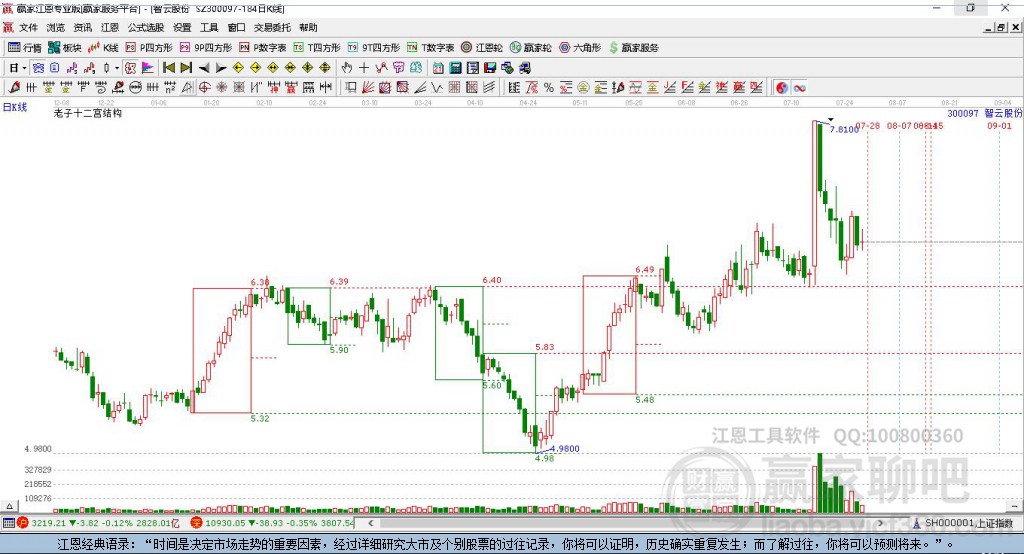Launch the 赢家轮 wheel tool
The width and height of the screenshot is (1024, 554).
click(531, 48)
